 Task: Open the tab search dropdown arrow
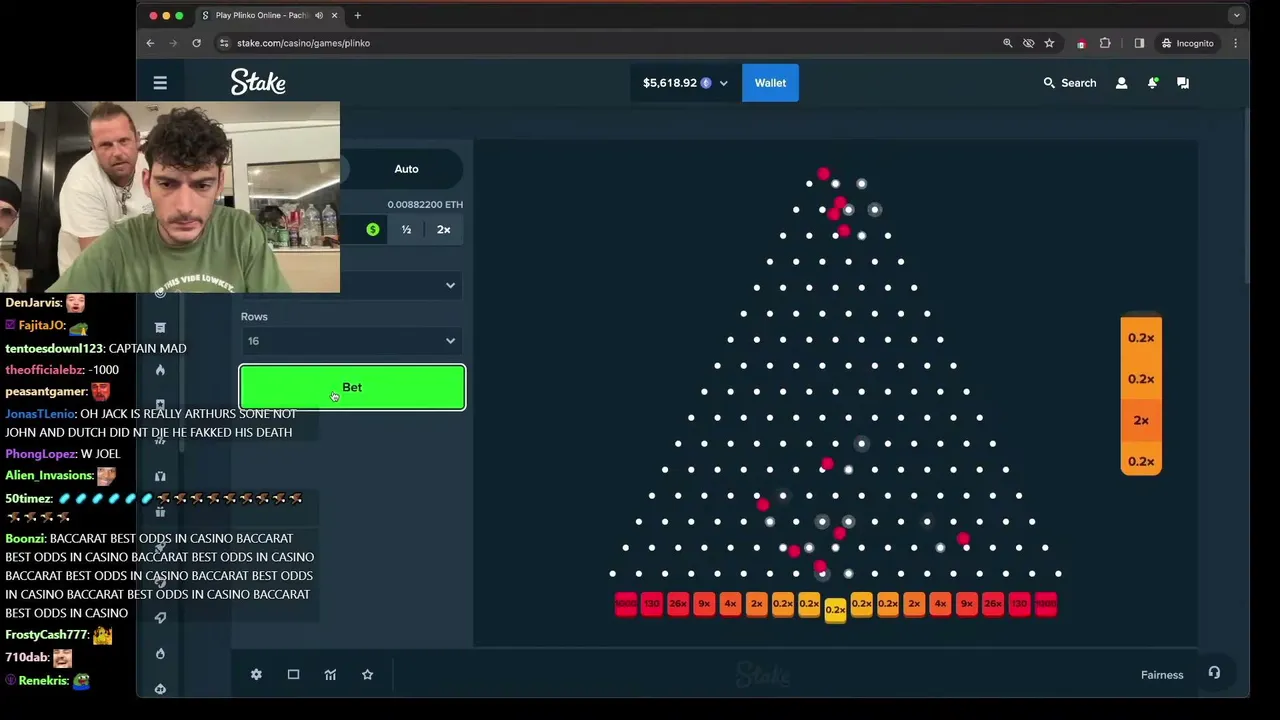(x=1236, y=15)
